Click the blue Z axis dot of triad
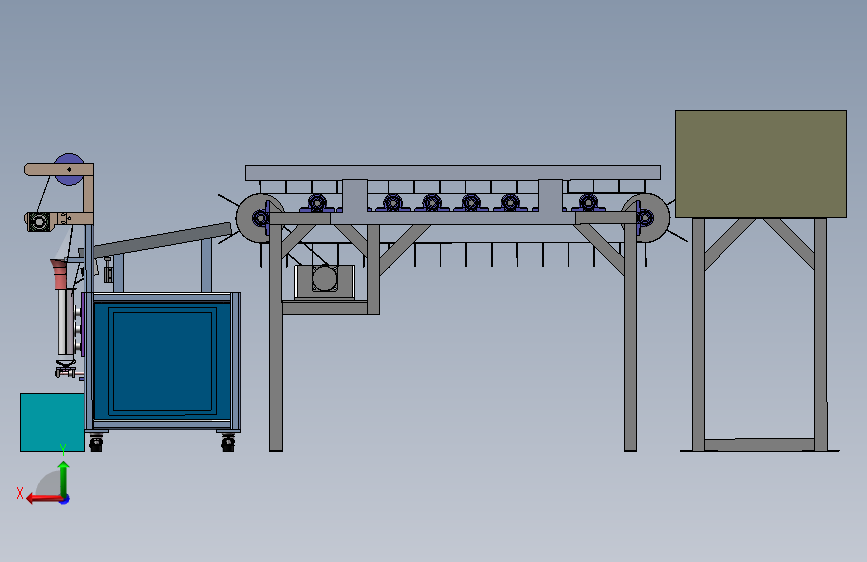Image resolution: width=867 pixels, height=562 pixels. [x=65, y=499]
